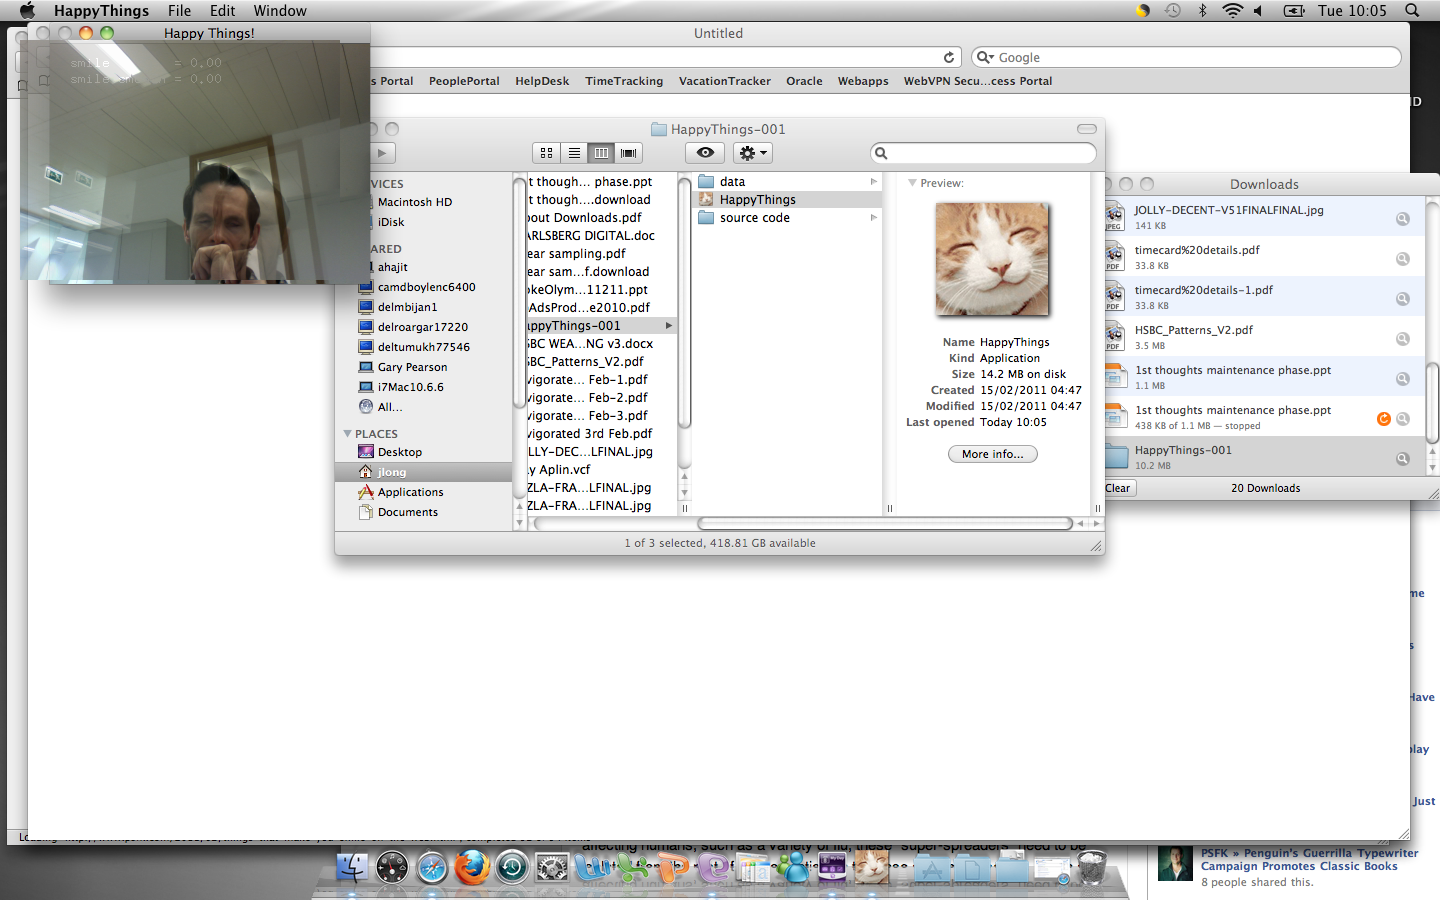1440x900 pixels.
Task: Open the Trash in the Dock
Action: [x=1091, y=867]
